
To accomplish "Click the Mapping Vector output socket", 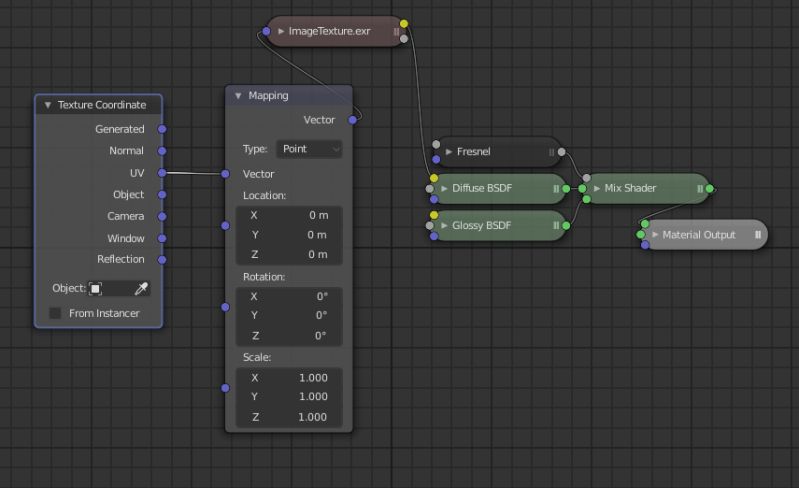I will (353, 120).
